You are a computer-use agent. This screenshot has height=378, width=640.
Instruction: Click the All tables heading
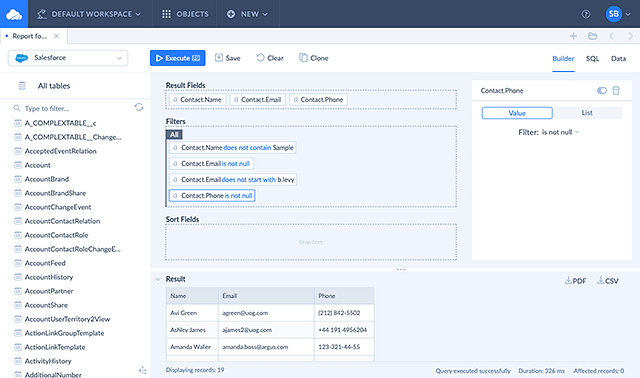click(x=54, y=86)
